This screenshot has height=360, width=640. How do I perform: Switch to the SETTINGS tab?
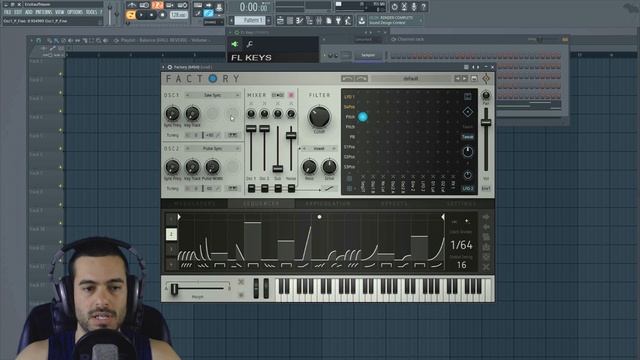(x=461, y=203)
